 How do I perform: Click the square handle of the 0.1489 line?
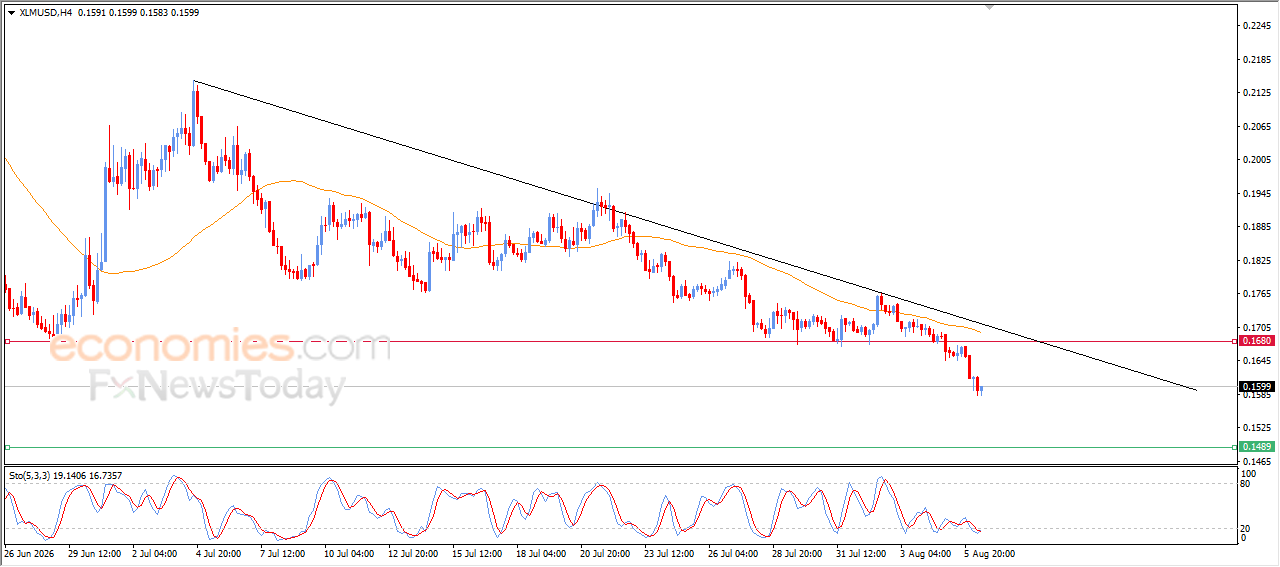[x=8, y=447]
